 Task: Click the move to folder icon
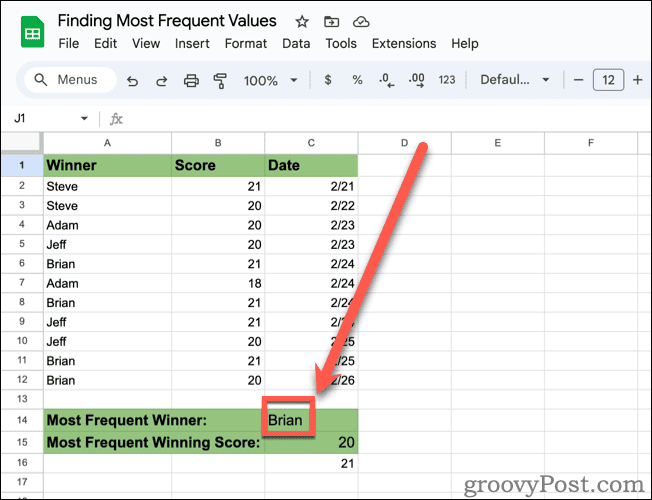pyautogui.click(x=331, y=22)
